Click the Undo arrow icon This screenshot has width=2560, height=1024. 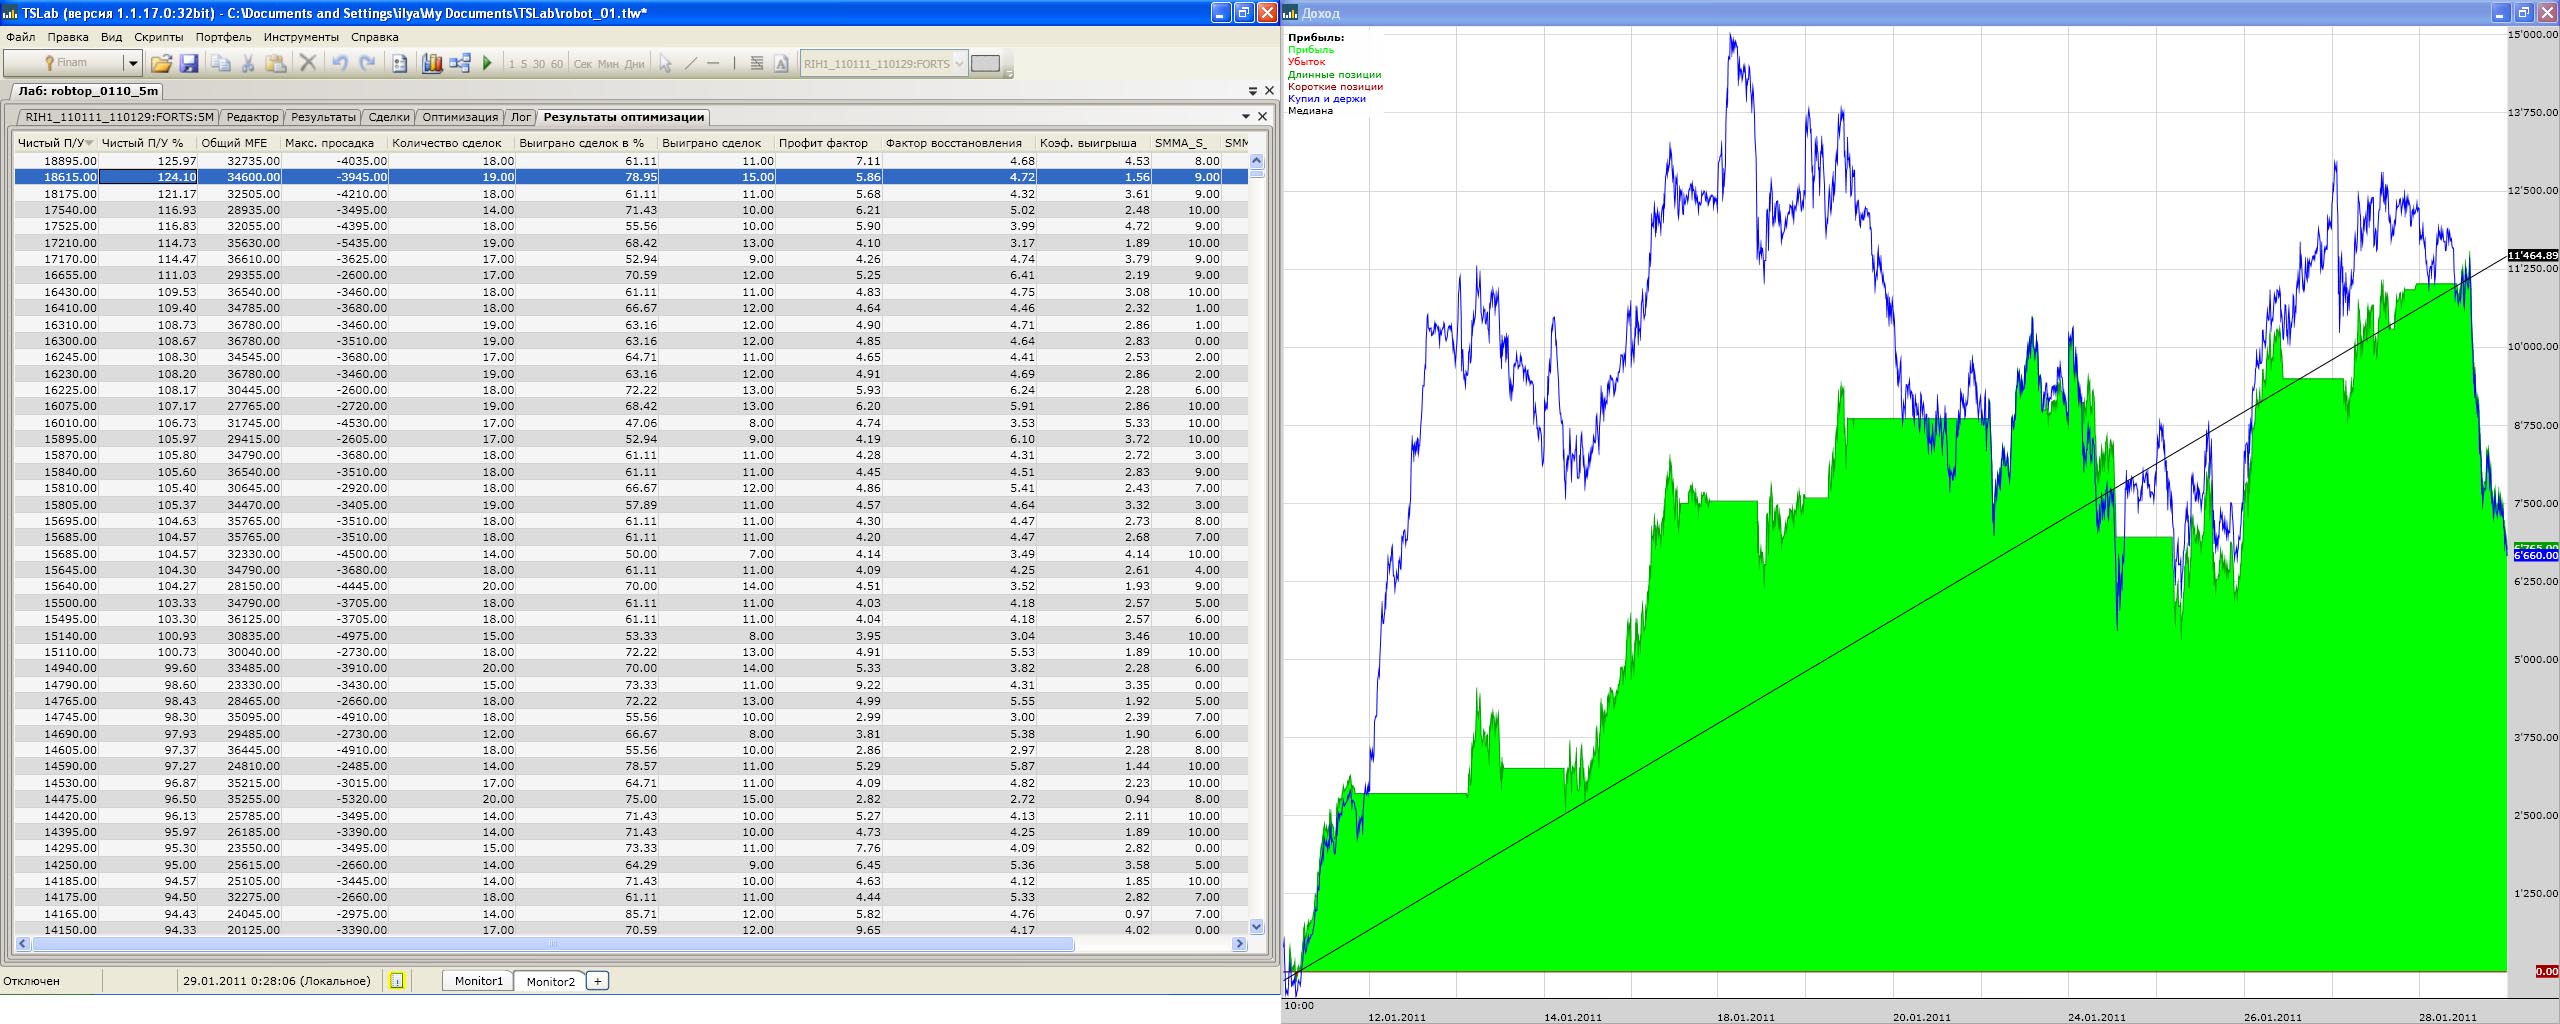click(x=340, y=64)
